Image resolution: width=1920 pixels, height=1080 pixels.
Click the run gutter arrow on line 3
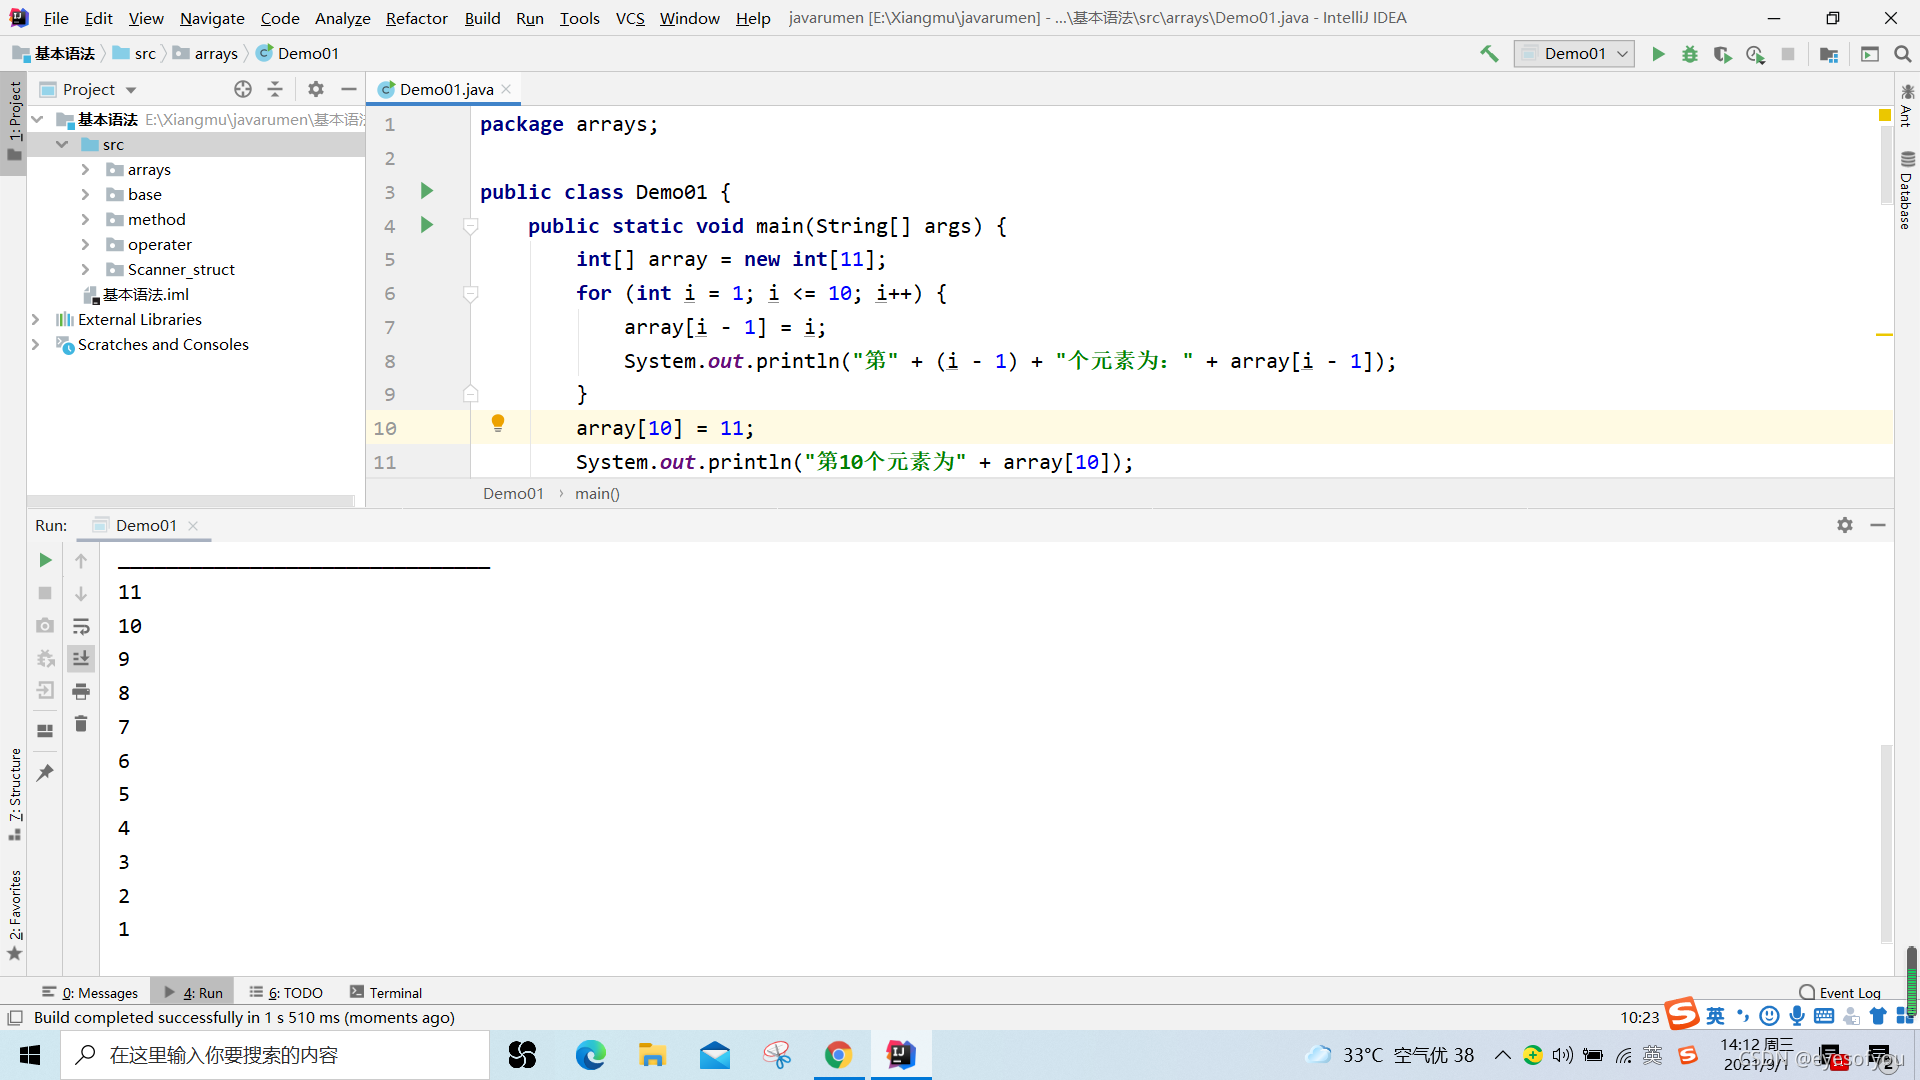coord(427,191)
